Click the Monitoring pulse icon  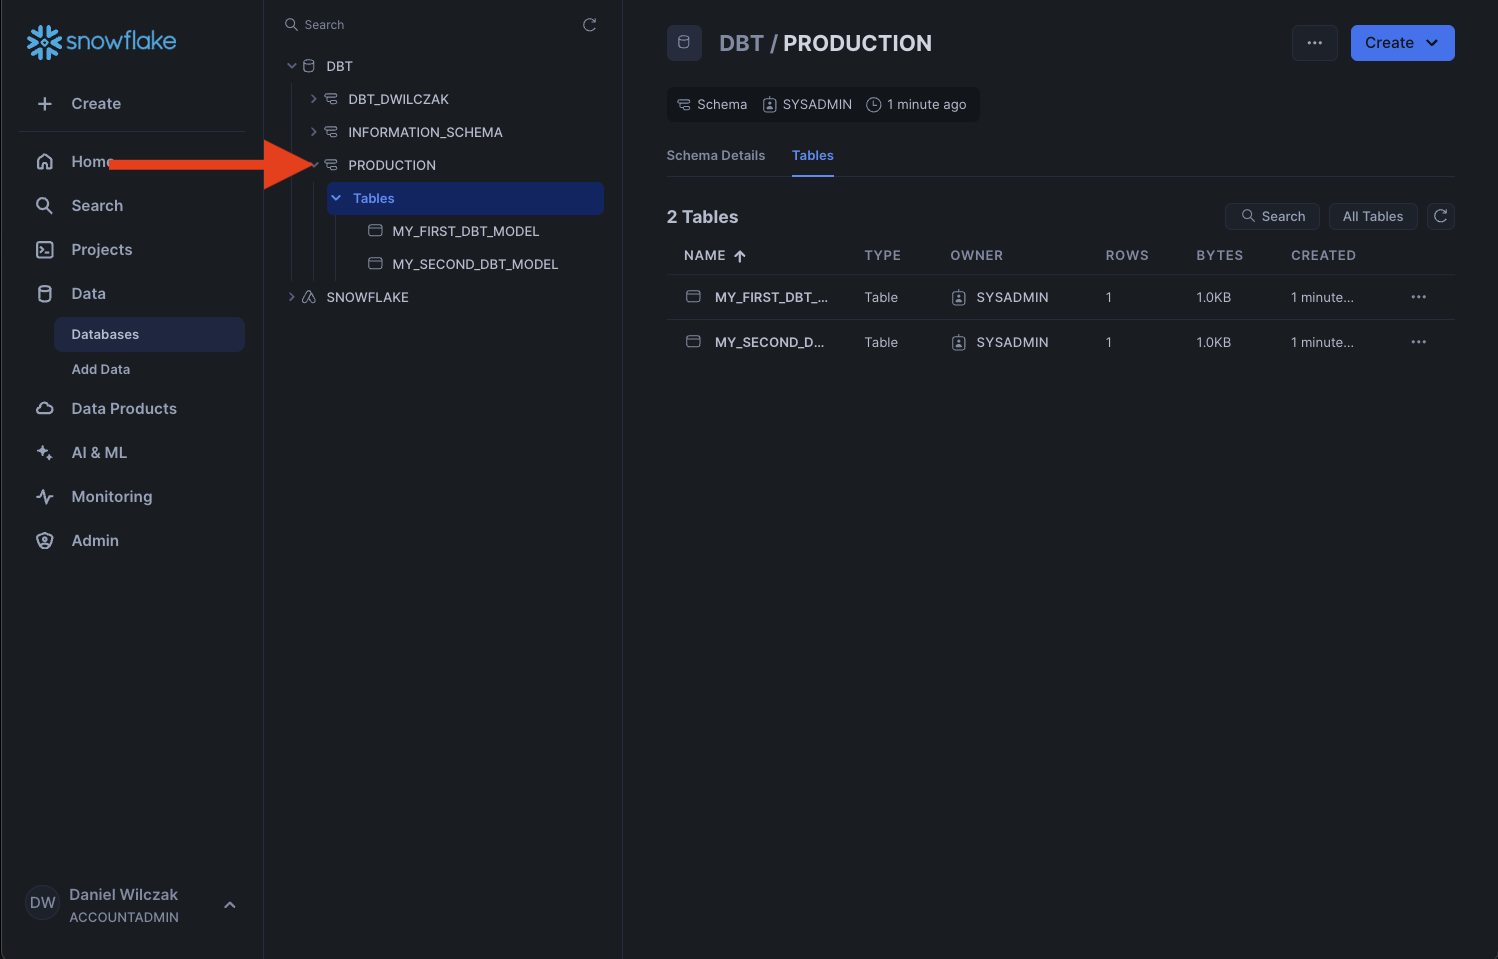click(44, 497)
